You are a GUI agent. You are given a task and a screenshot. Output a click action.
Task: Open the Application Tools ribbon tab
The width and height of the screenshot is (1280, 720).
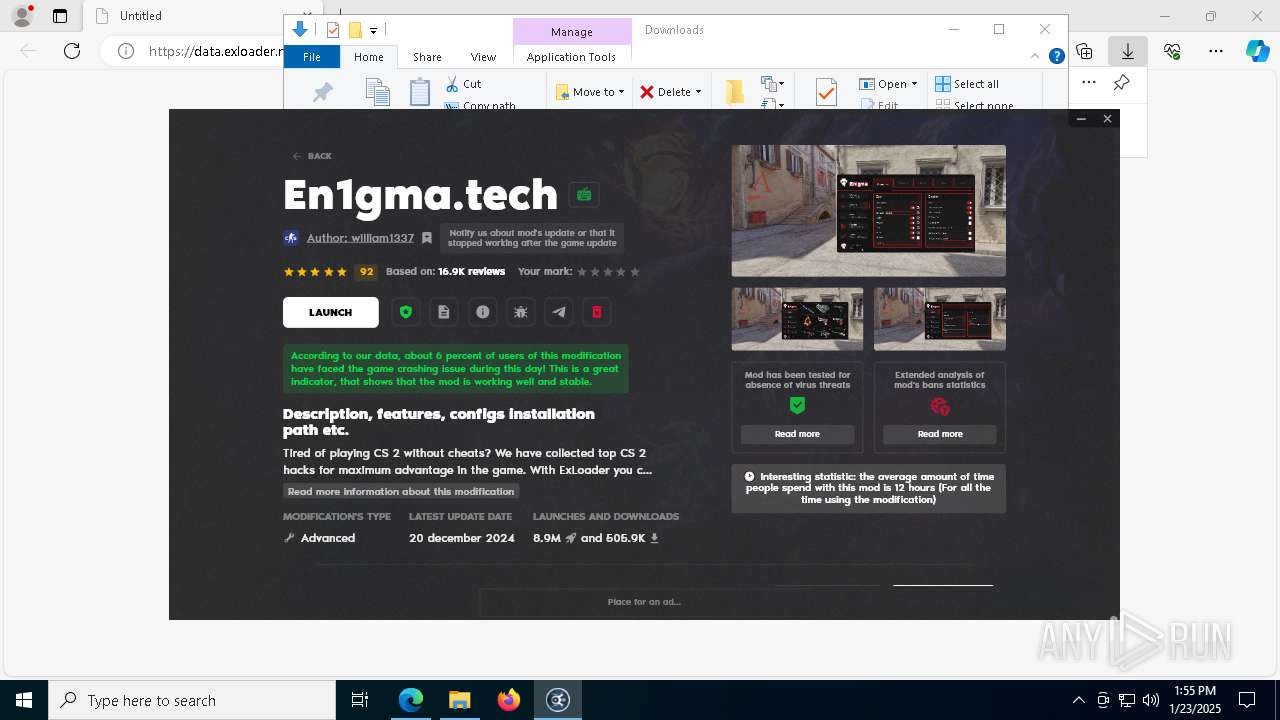tap(571, 57)
